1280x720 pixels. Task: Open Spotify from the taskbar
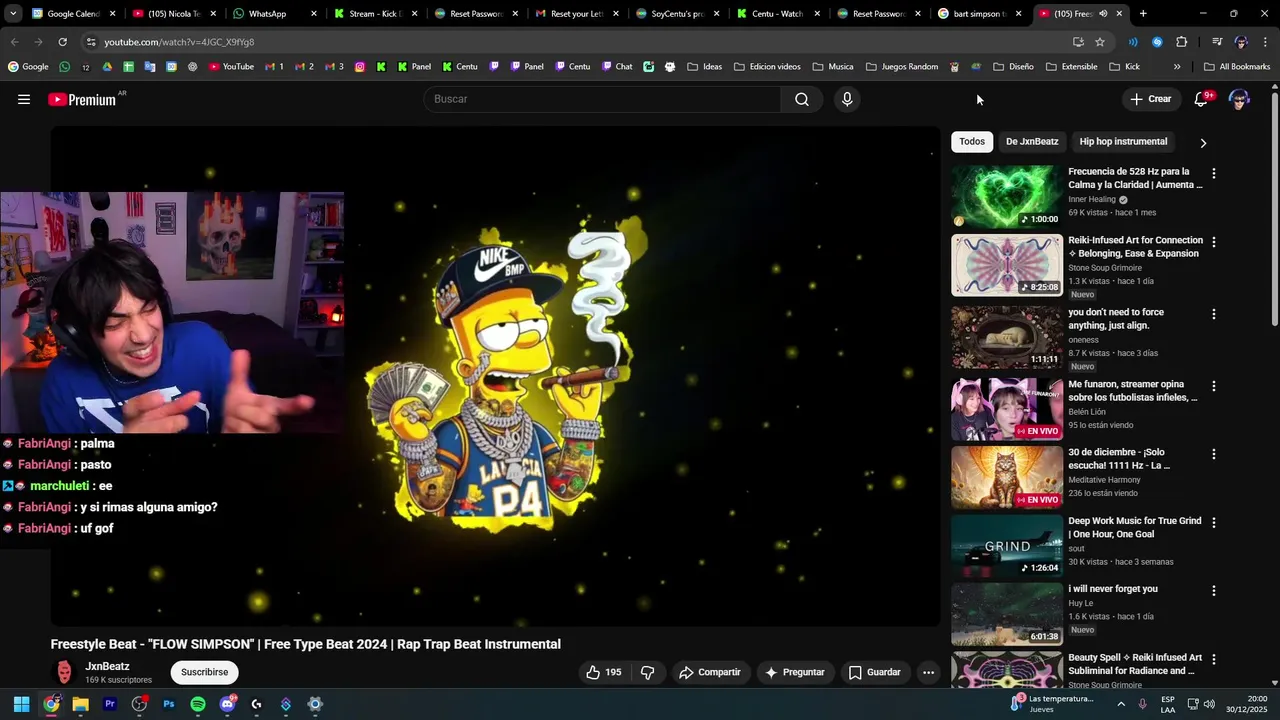(198, 704)
